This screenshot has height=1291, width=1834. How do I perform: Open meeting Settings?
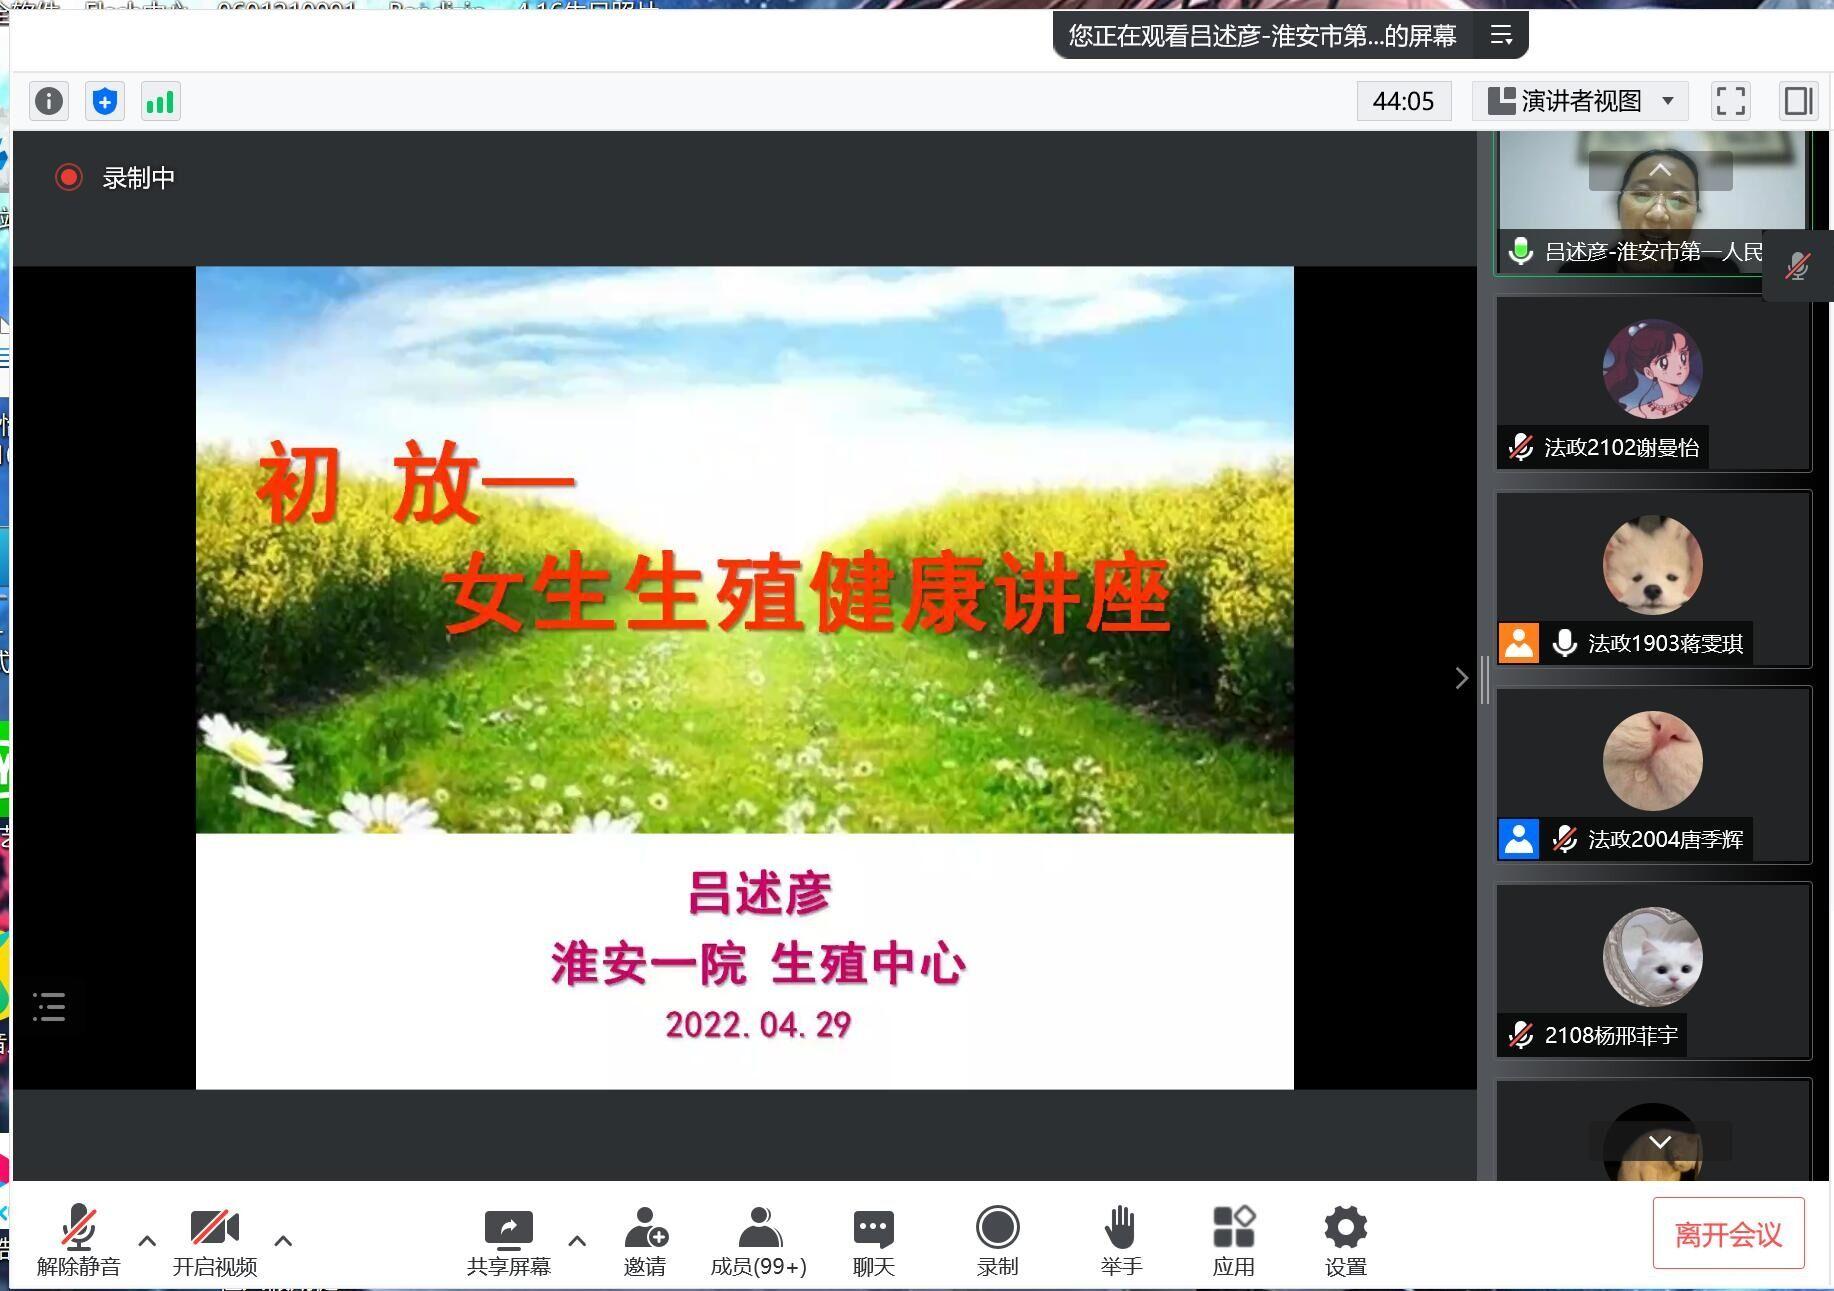[1345, 1241]
